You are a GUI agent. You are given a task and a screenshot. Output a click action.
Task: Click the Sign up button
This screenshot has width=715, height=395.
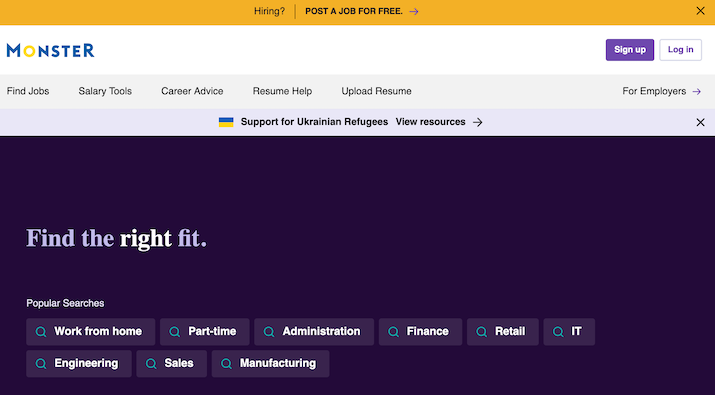tap(630, 50)
